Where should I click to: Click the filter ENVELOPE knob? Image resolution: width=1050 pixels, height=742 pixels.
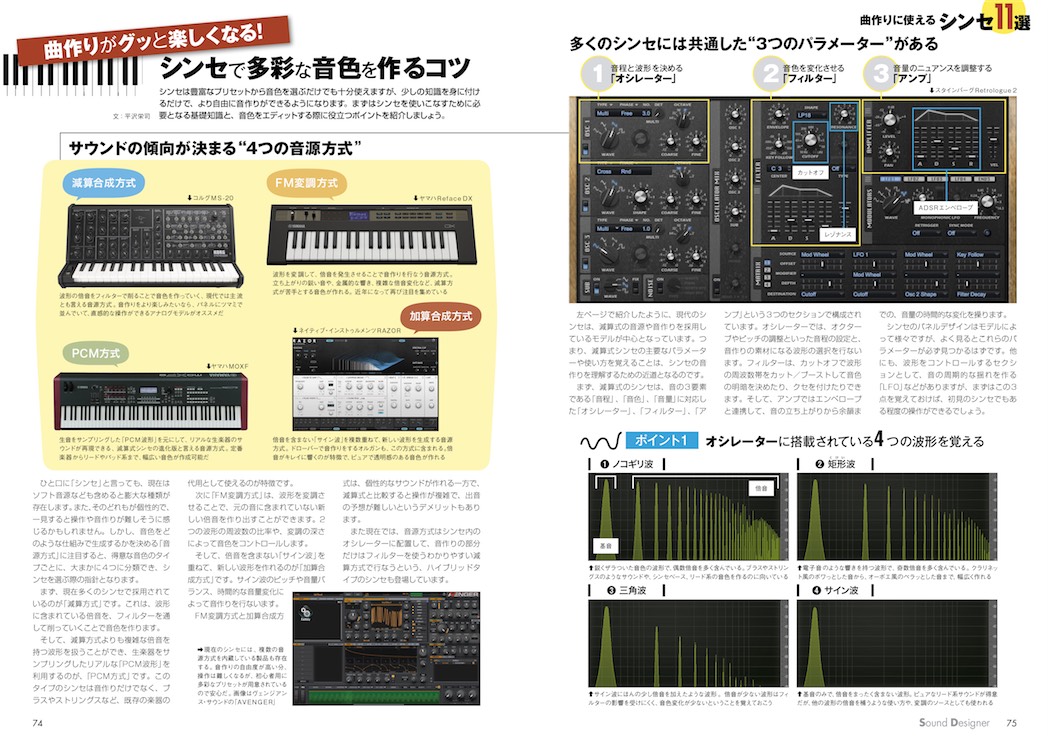[778, 113]
